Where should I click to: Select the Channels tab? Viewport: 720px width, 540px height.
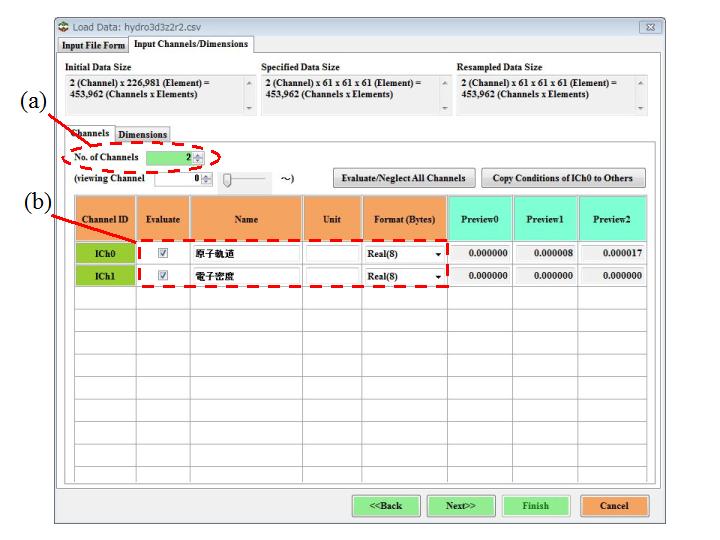coord(90,134)
